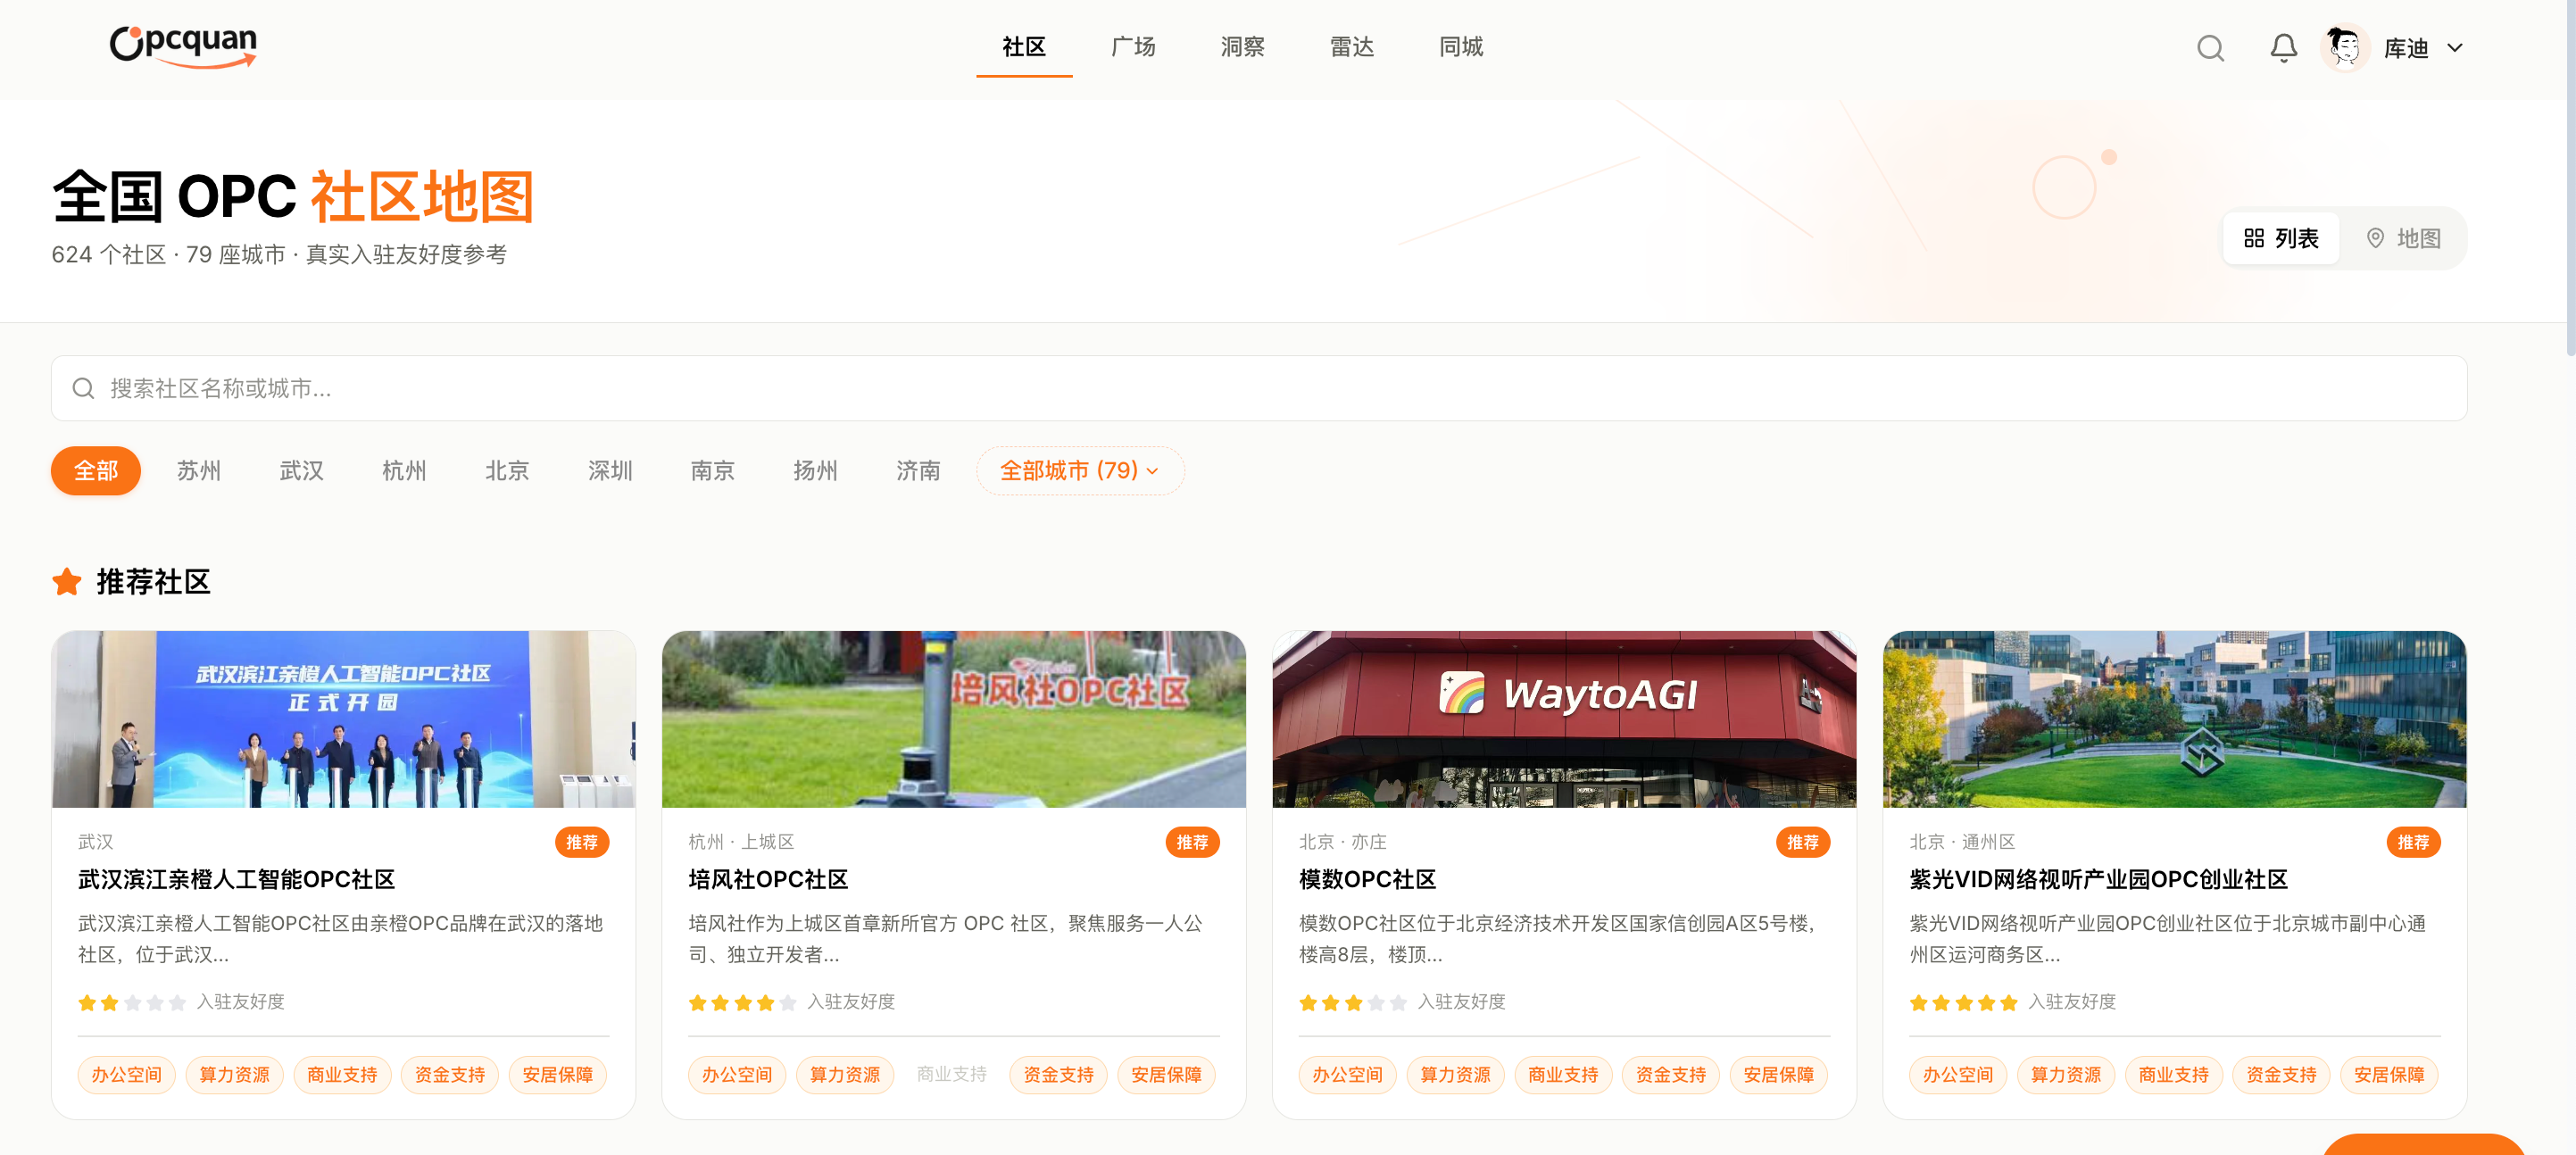Open the 洞察 navigation tab

point(1242,47)
